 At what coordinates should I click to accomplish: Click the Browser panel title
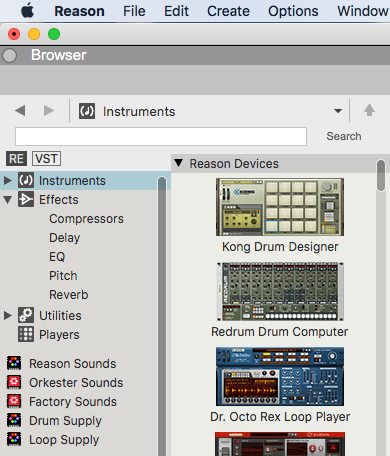59,55
